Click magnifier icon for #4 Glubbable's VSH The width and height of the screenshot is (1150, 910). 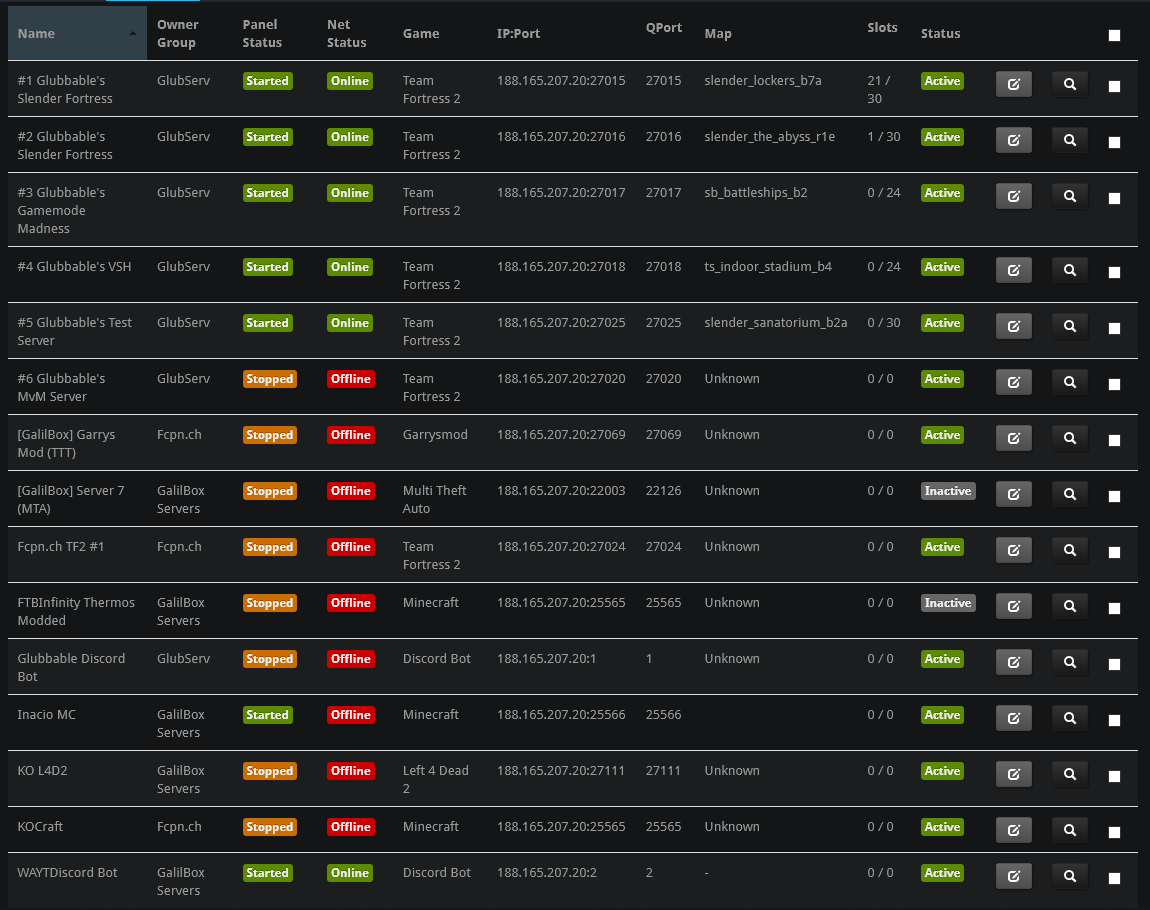(x=1070, y=271)
